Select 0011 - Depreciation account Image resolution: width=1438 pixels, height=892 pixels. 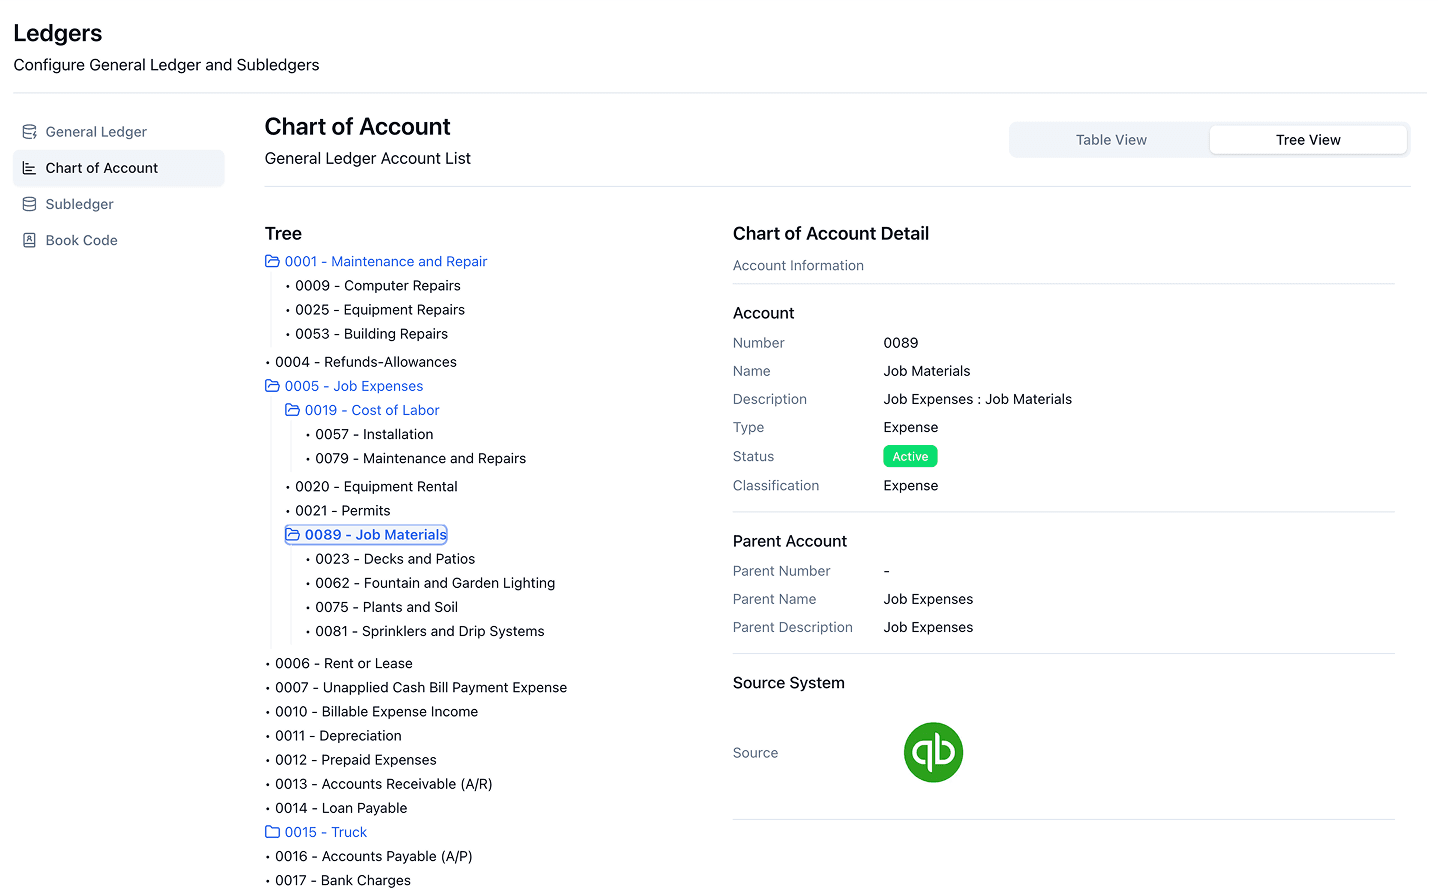338,735
